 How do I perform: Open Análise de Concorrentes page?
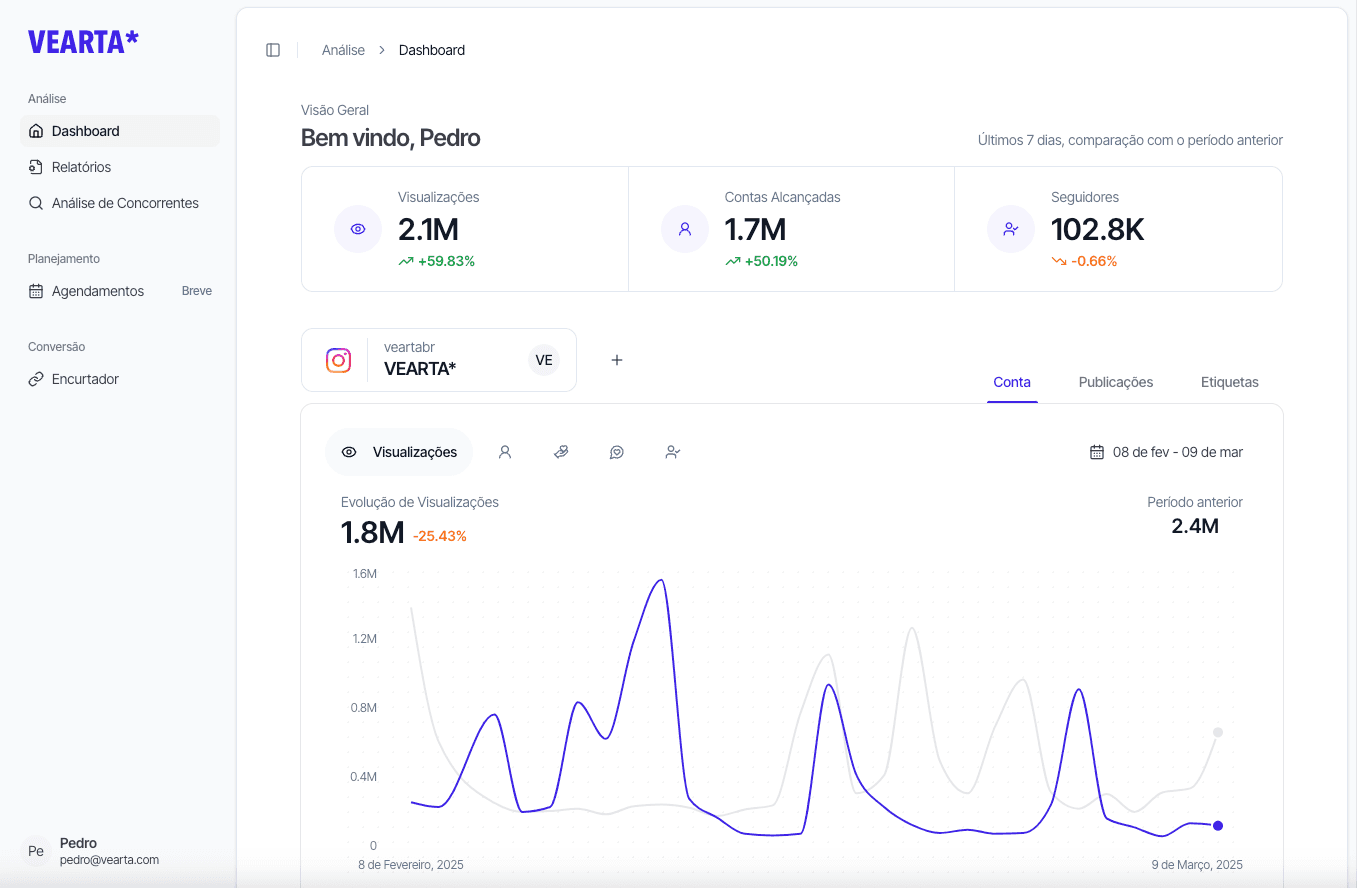[x=125, y=203]
